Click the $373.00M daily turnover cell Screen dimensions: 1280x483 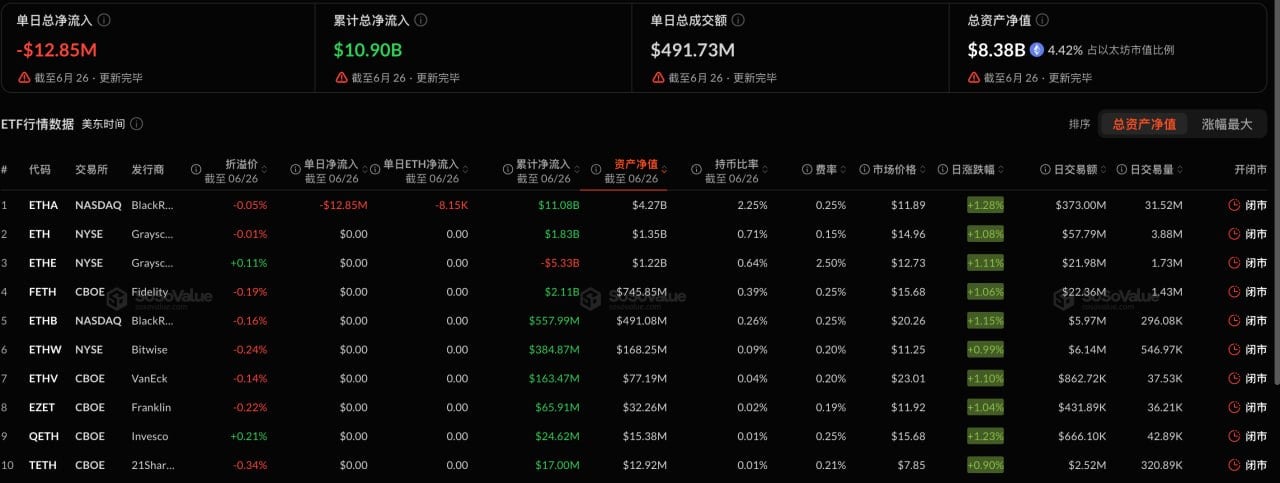pos(1080,205)
